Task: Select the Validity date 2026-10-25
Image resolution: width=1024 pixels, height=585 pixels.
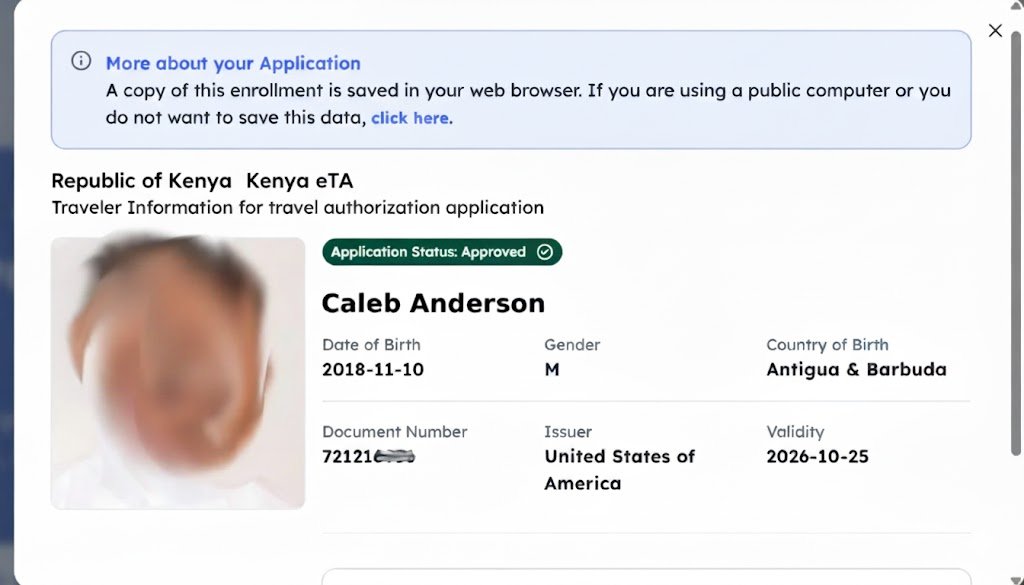Action: pos(816,457)
